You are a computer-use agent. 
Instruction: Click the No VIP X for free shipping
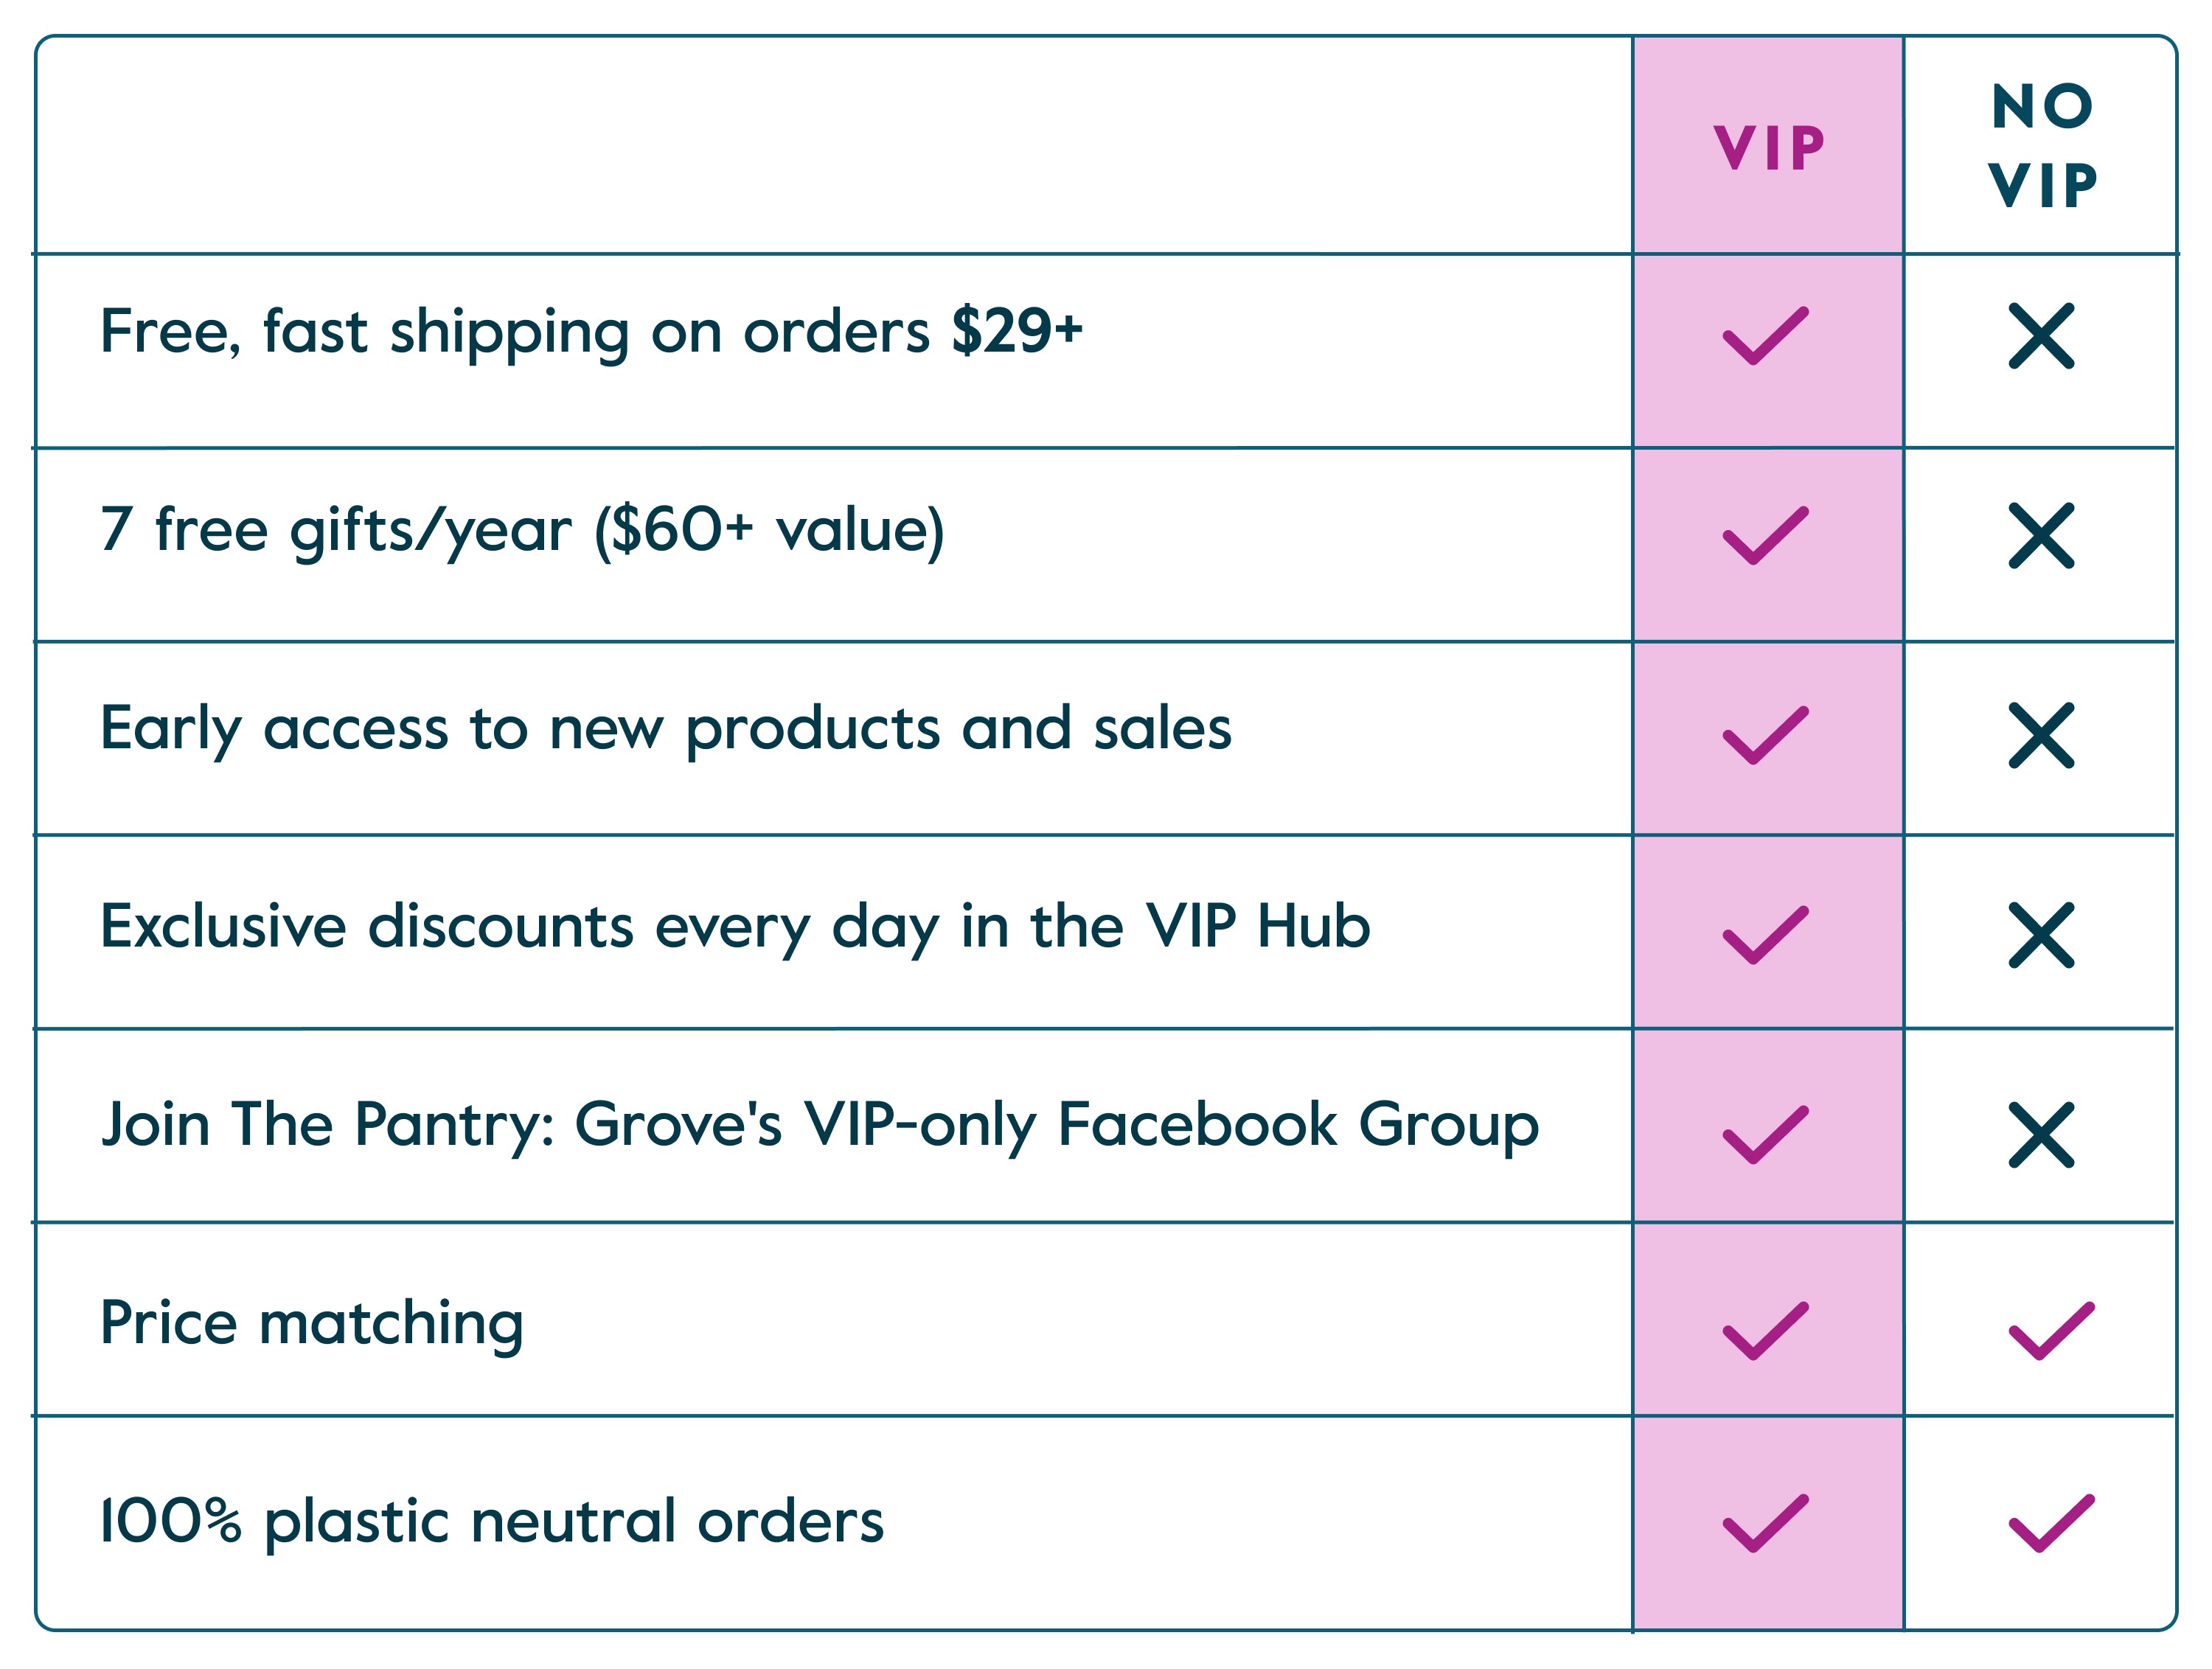tap(2041, 336)
